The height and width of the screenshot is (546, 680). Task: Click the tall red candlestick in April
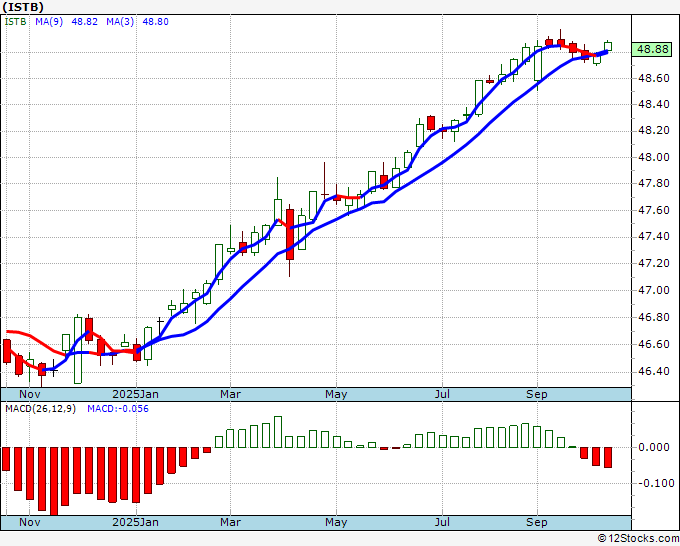tap(290, 235)
